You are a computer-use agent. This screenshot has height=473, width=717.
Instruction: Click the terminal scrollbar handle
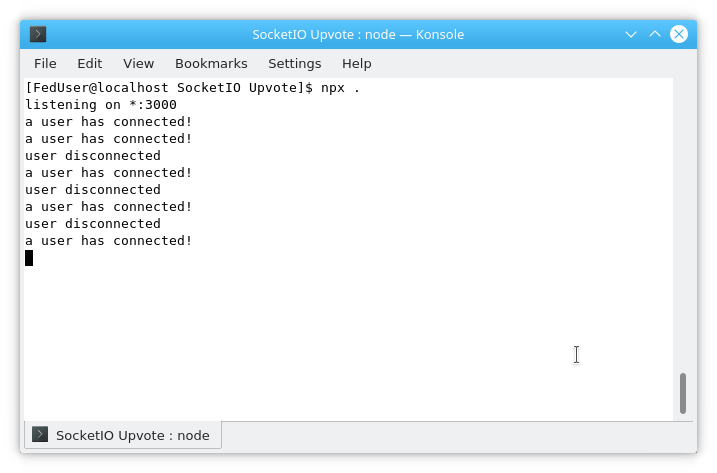pos(683,393)
